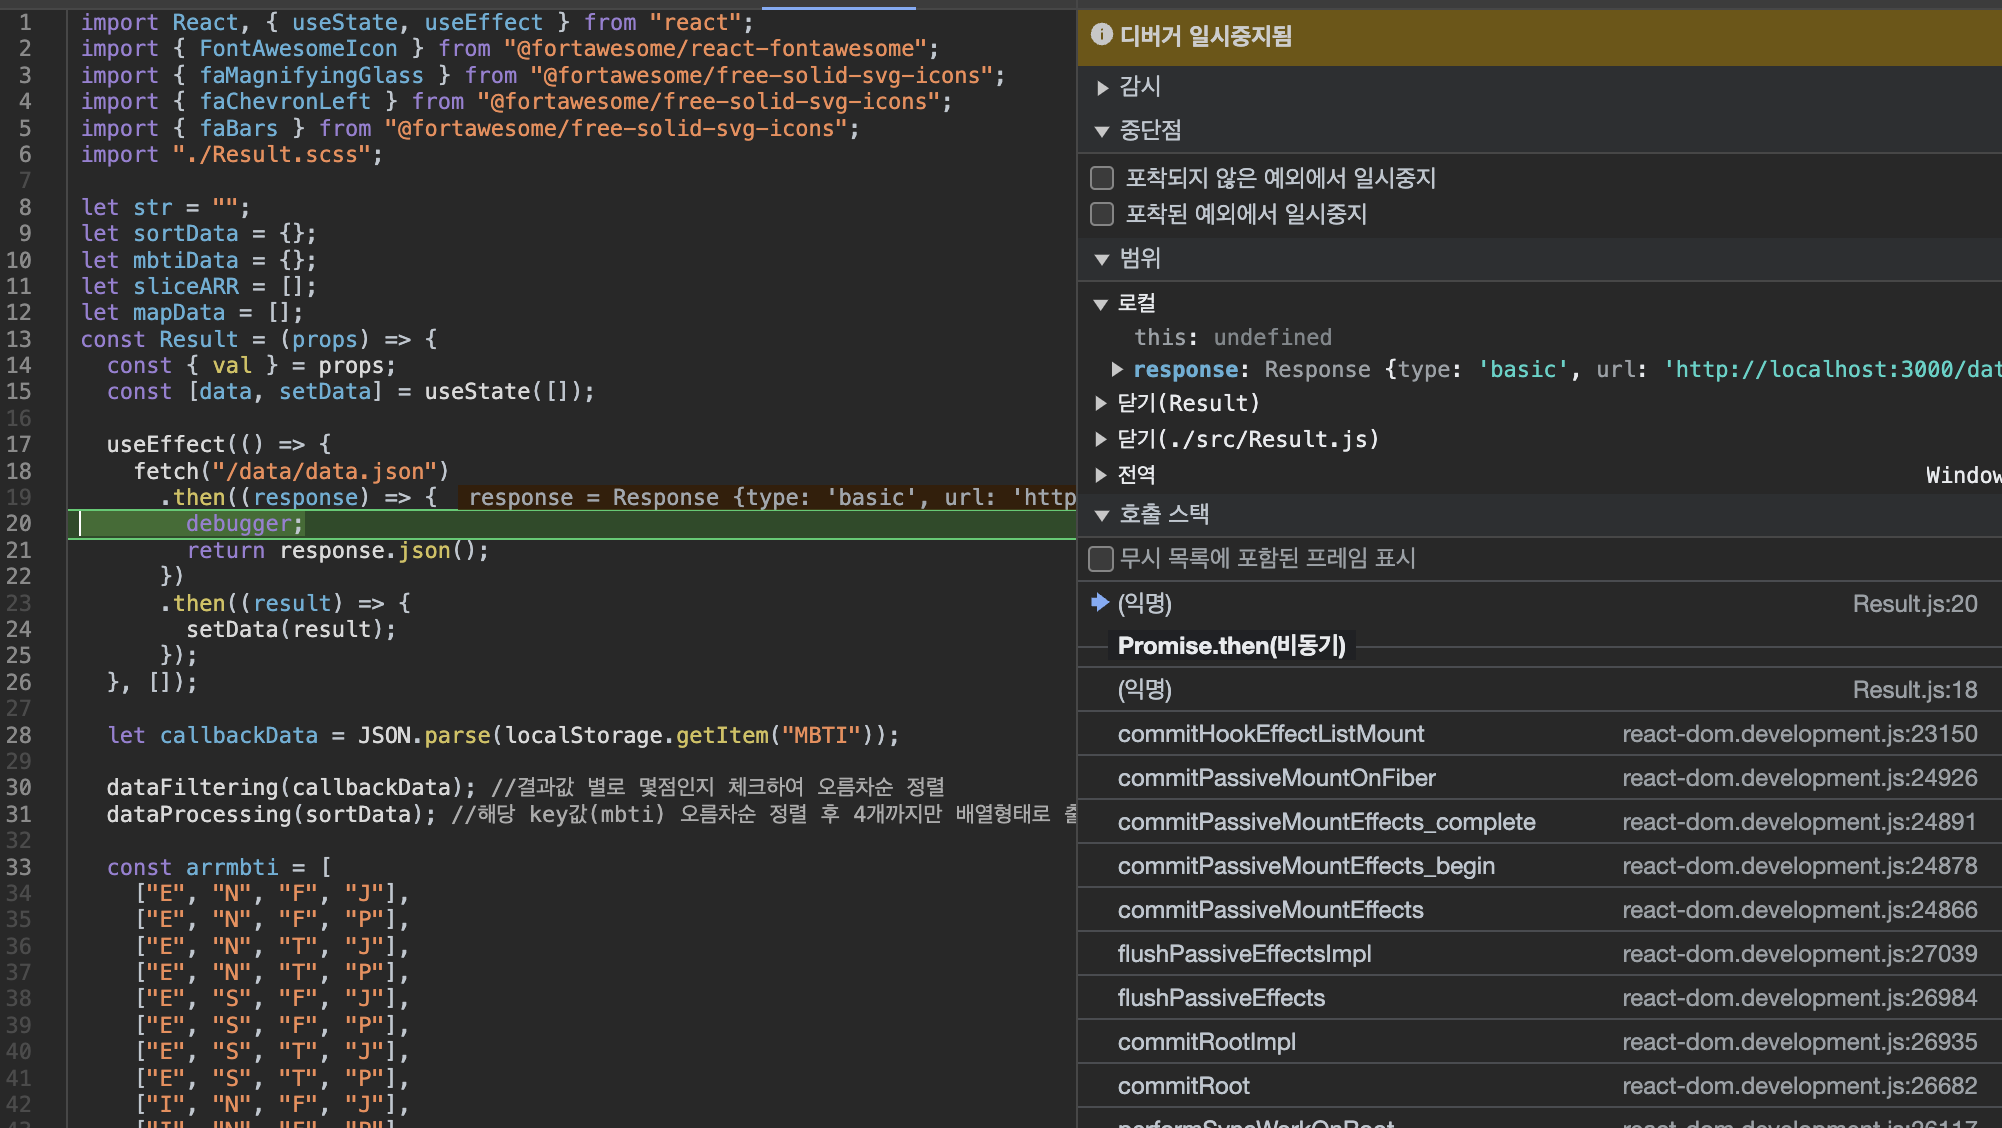The height and width of the screenshot is (1128, 2002).
Task: Toggle show ignore-listed frames checkbox
Action: point(1101,558)
